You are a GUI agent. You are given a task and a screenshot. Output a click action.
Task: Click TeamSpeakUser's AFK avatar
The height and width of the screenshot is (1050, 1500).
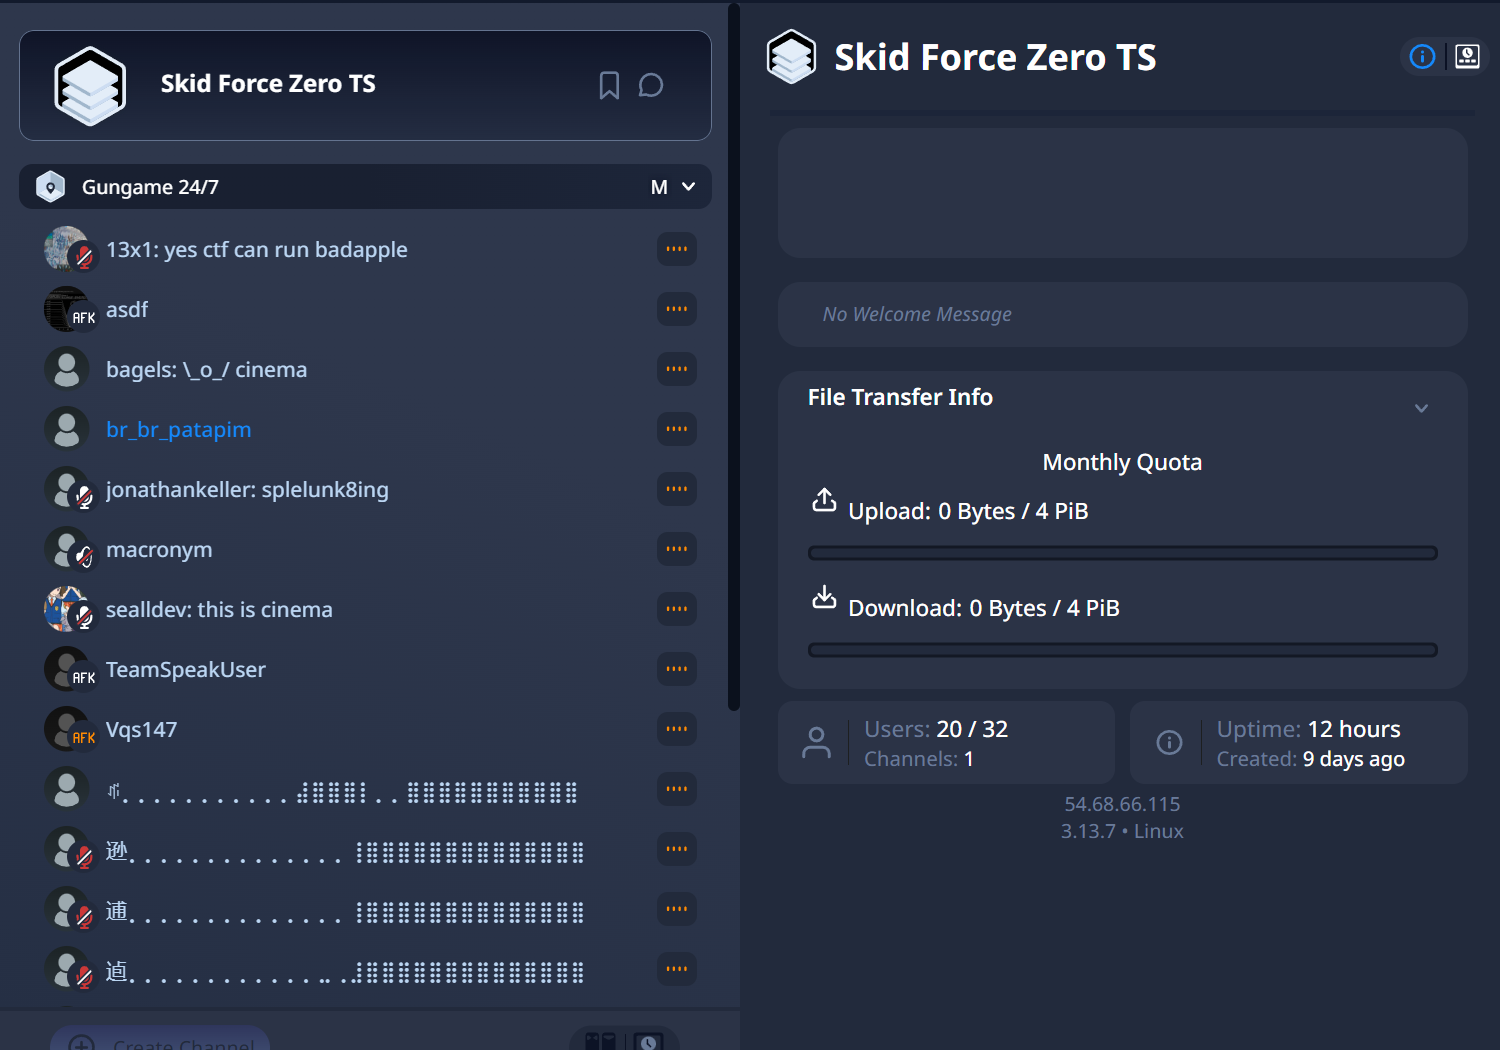[x=67, y=669]
